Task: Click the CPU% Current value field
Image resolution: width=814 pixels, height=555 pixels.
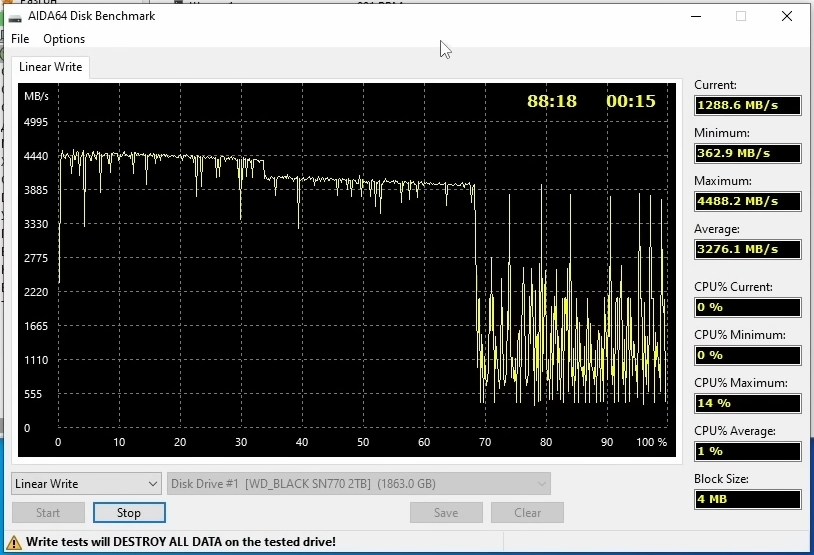Action: tap(748, 307)
